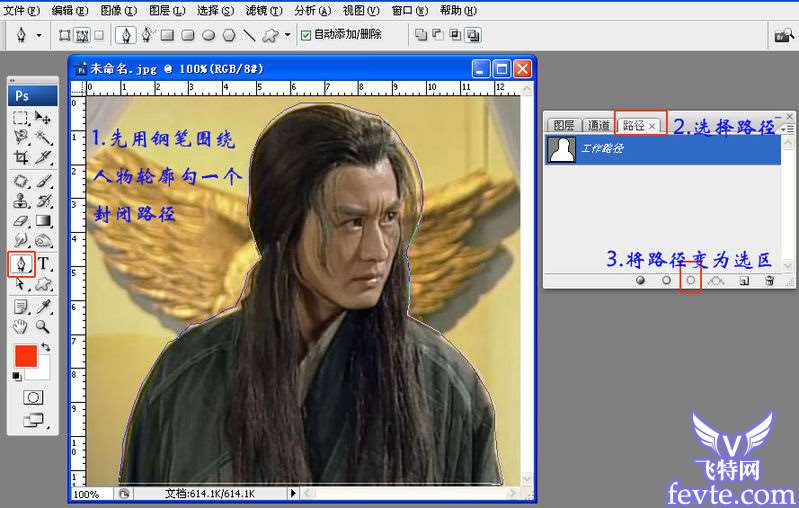The height and width of the screenshot is (508, 799).
Task: Toggle Quick Mask mode button
Action: point(33,397)
